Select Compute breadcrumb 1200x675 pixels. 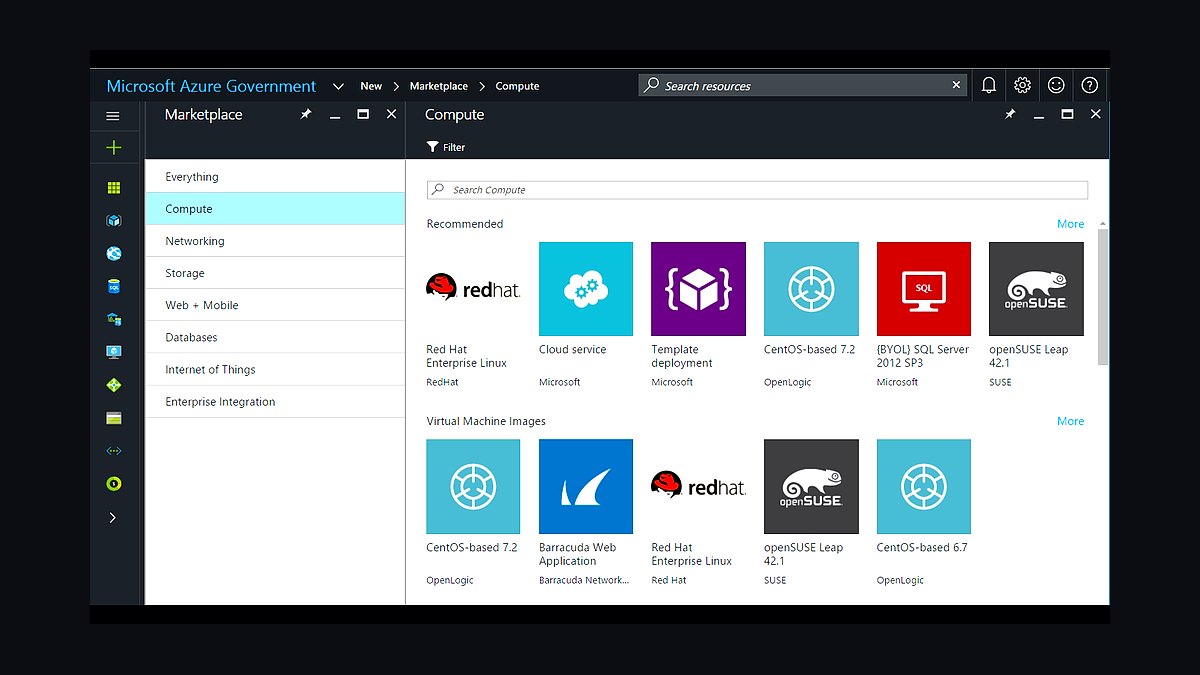click(517, 86)
